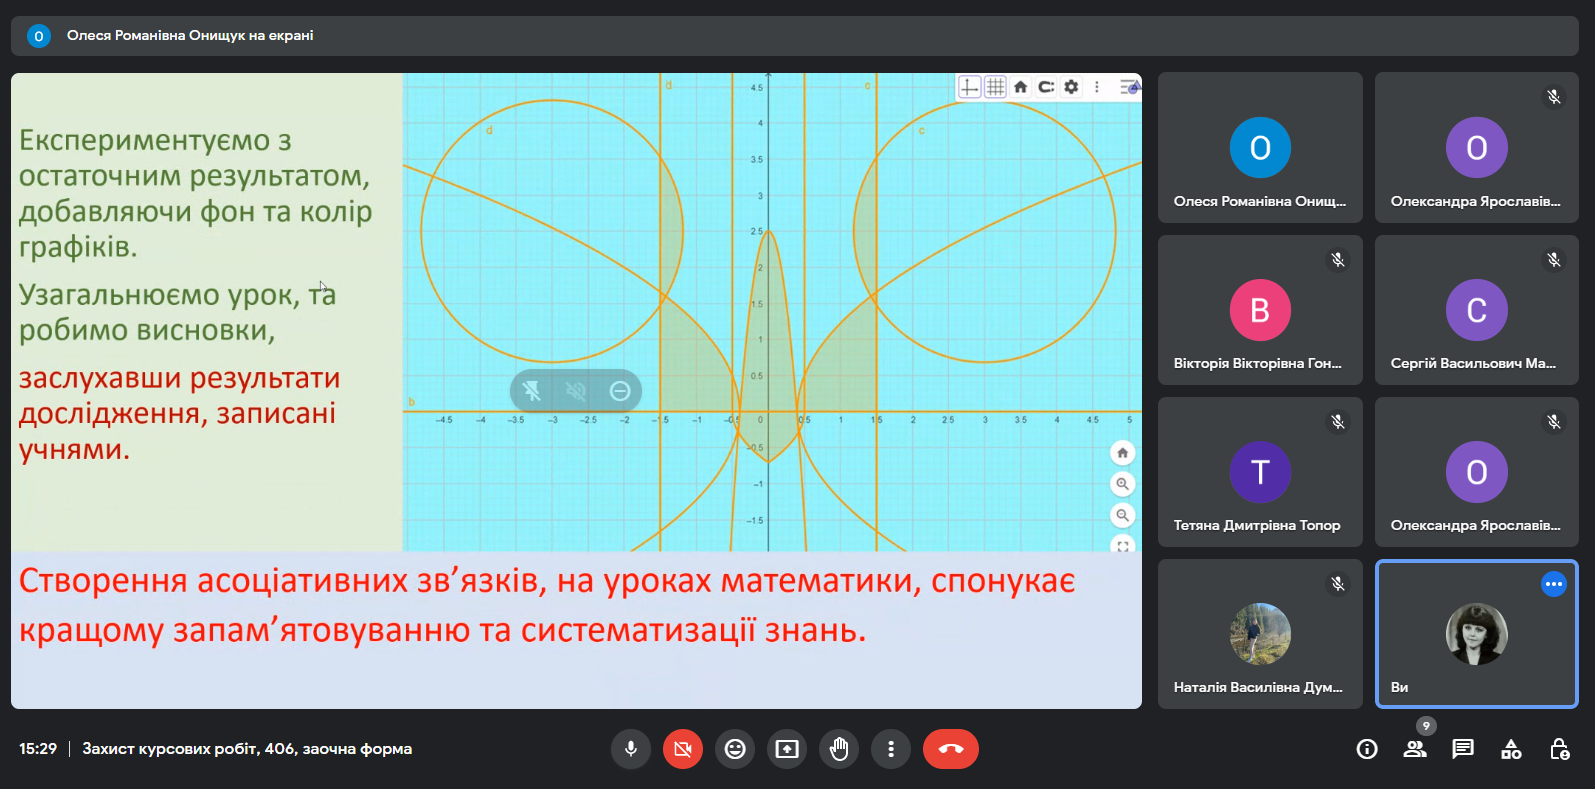Click the overlay mute presentation audio icon

point(576,391)
